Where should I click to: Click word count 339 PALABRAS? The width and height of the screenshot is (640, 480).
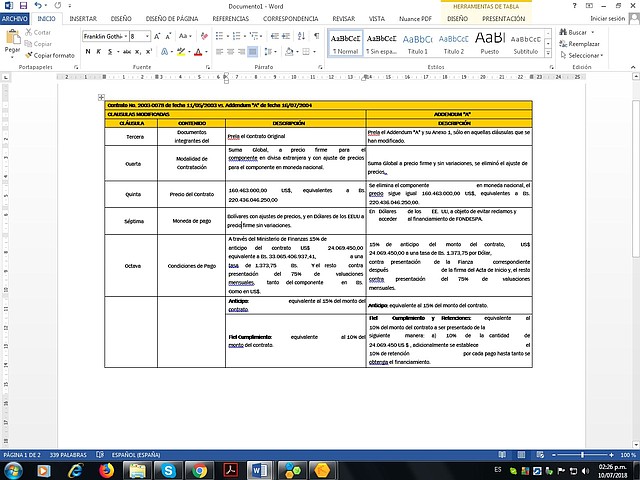coord(68,455)
